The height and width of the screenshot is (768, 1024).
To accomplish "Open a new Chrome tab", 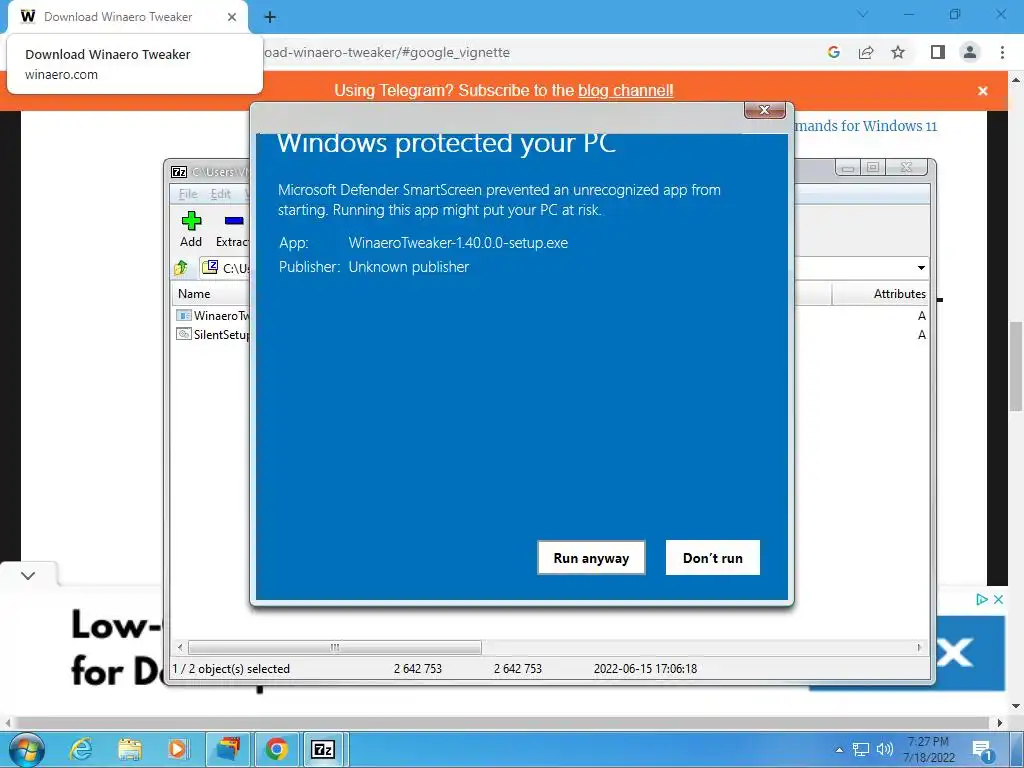I will point(270,18).
